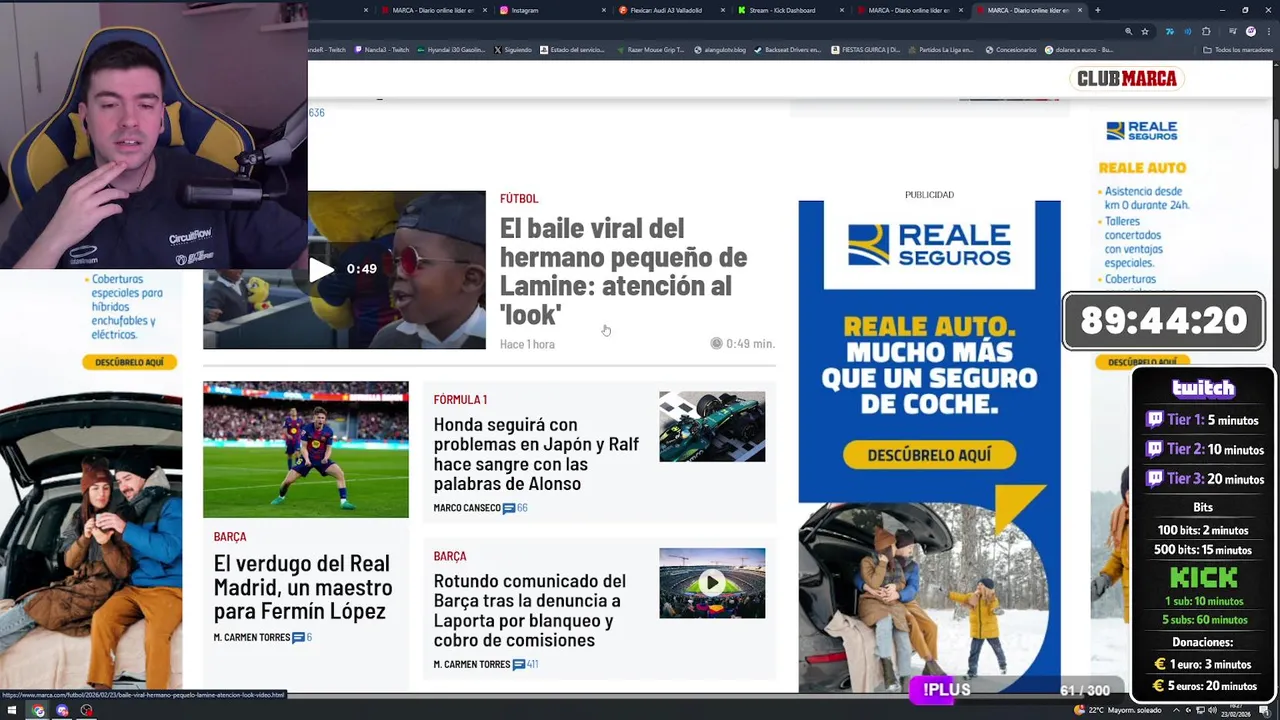Switch to Stream - Kick Dashboard tab

pyautogui.click(x=790, y=10)
